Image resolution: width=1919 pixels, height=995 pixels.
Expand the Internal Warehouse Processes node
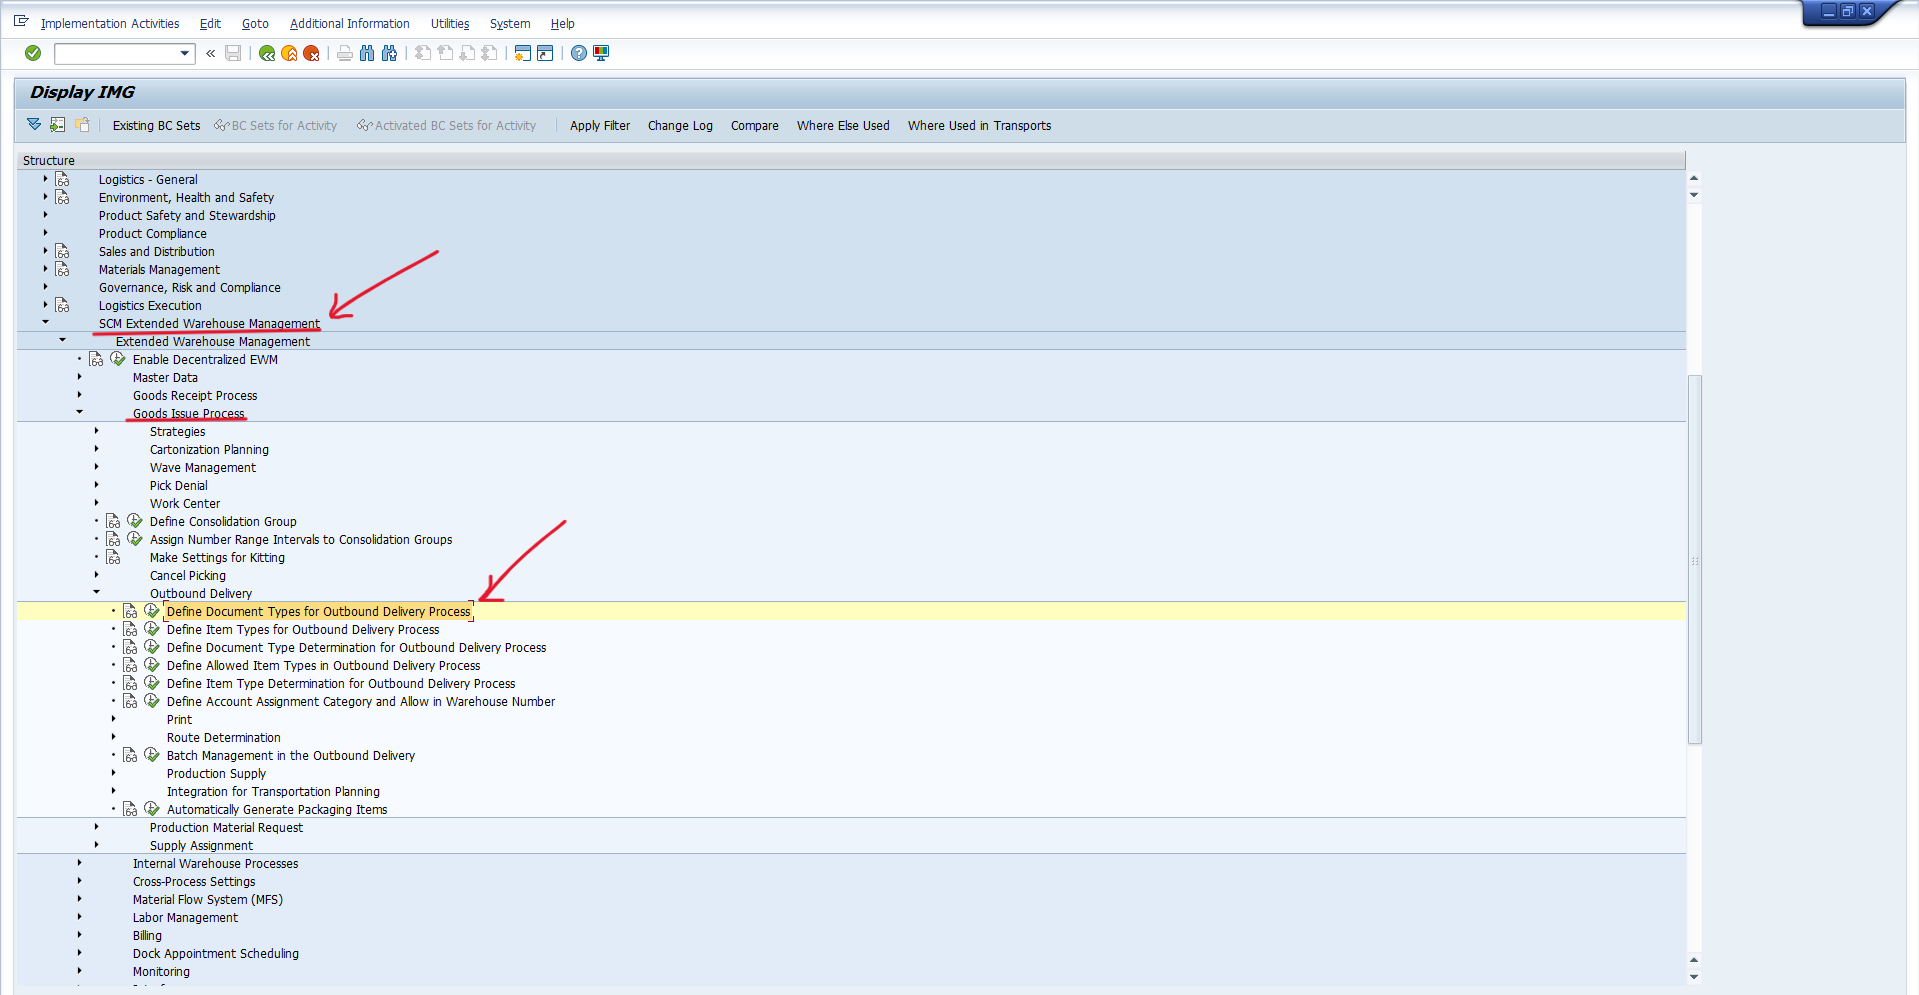pyautogui.click(x=79, y=863)
